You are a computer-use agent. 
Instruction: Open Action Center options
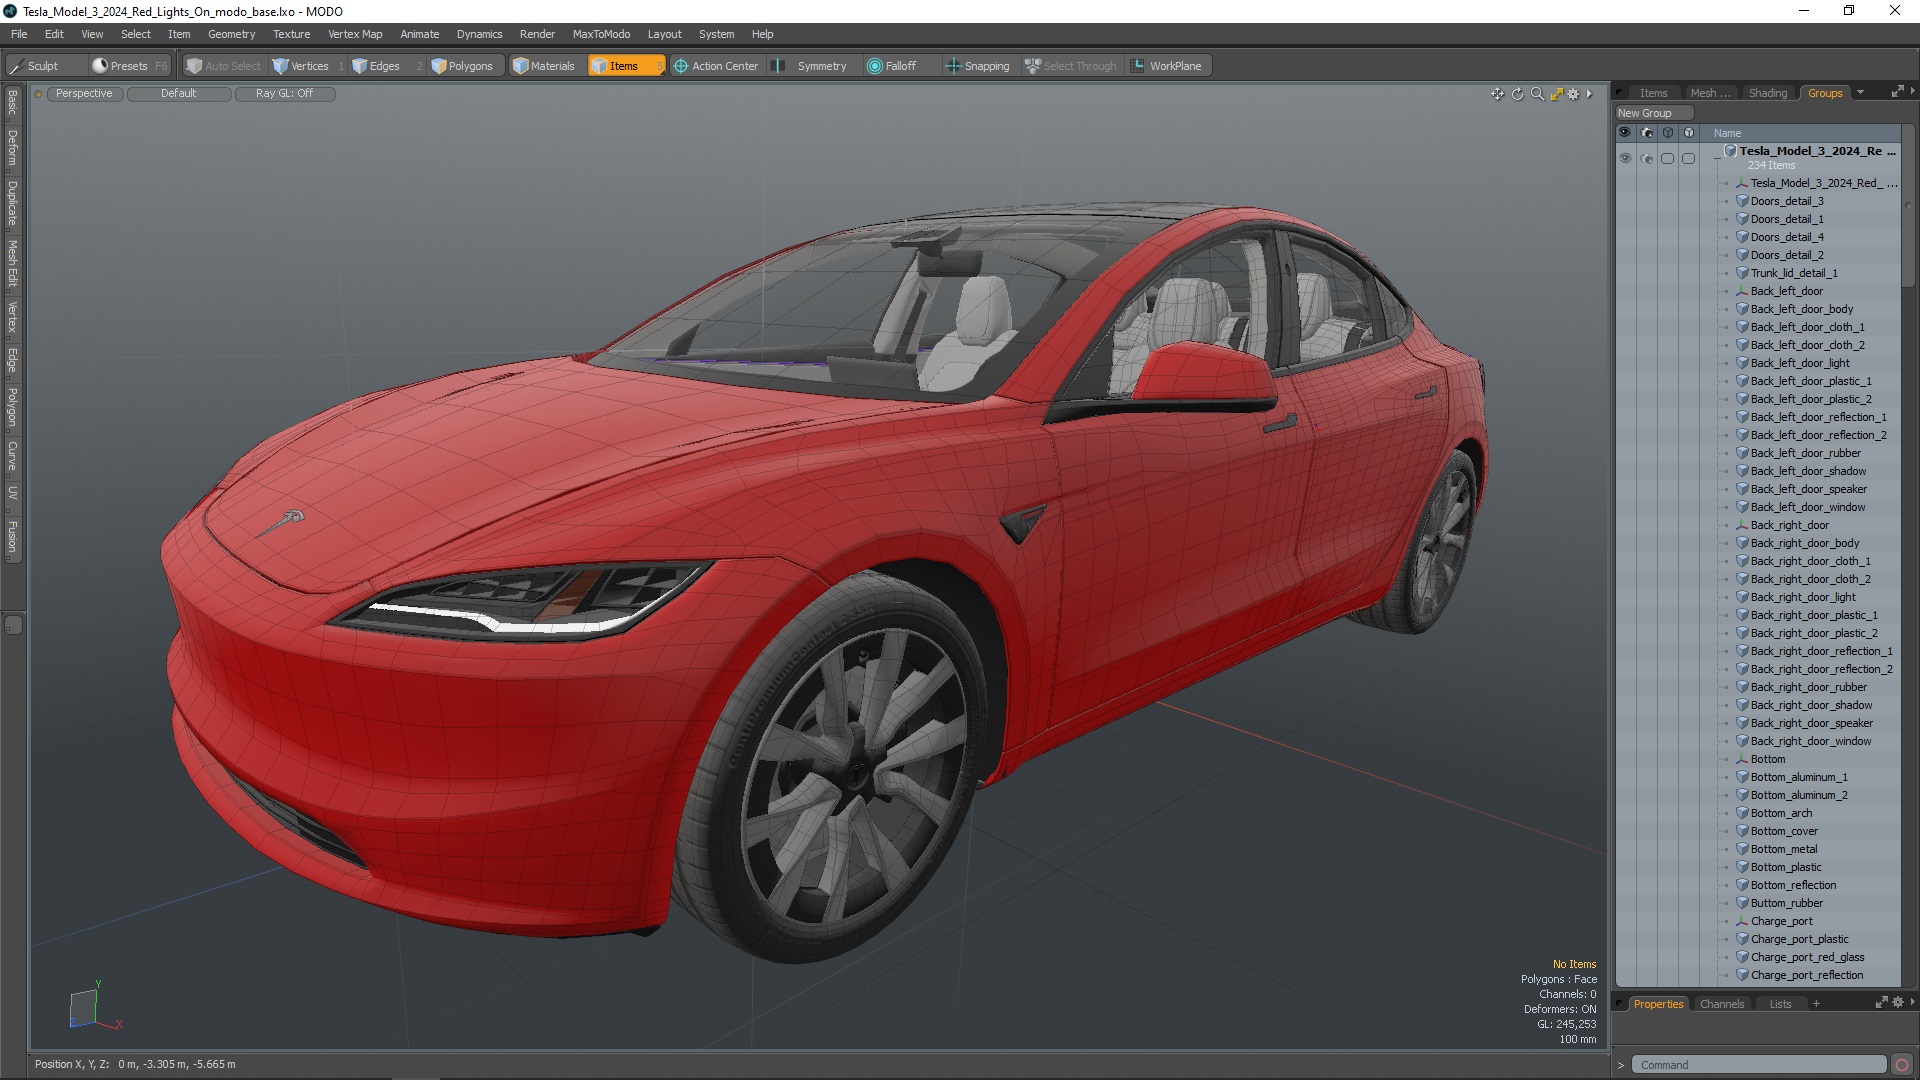pyautogui.click(x=717, y=66)
